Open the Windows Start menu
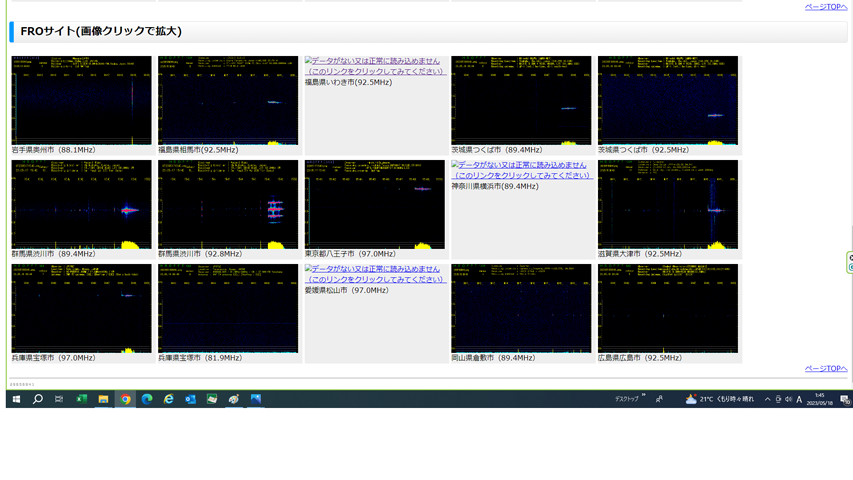 16,399
